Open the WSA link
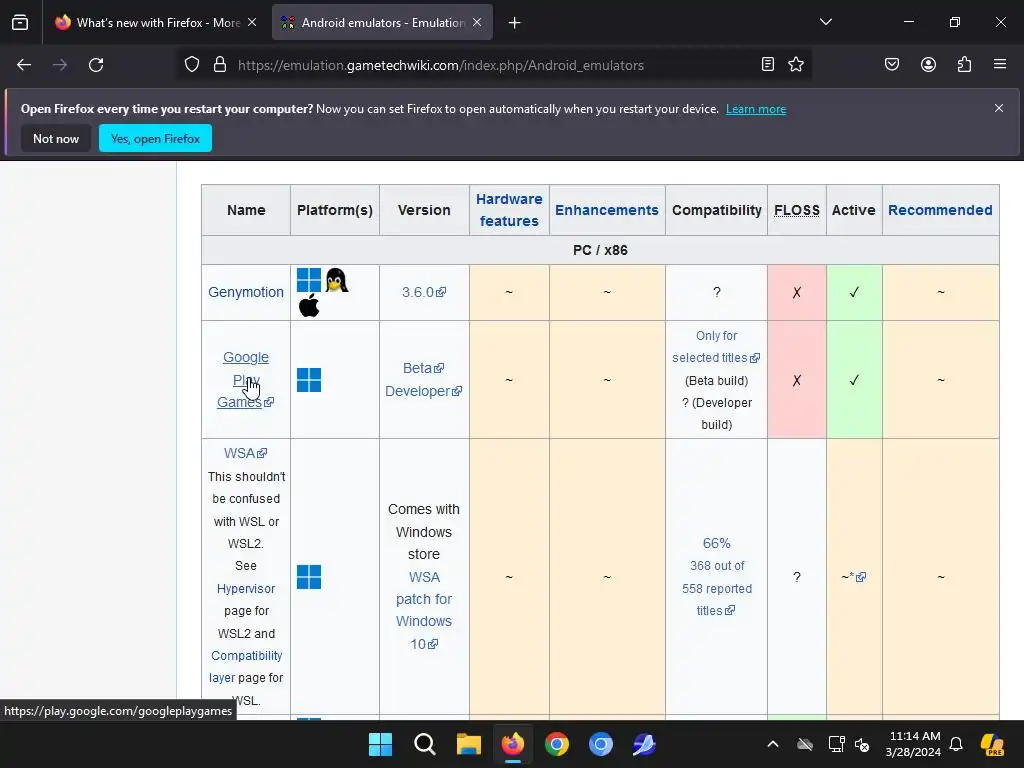 [245, 453]
